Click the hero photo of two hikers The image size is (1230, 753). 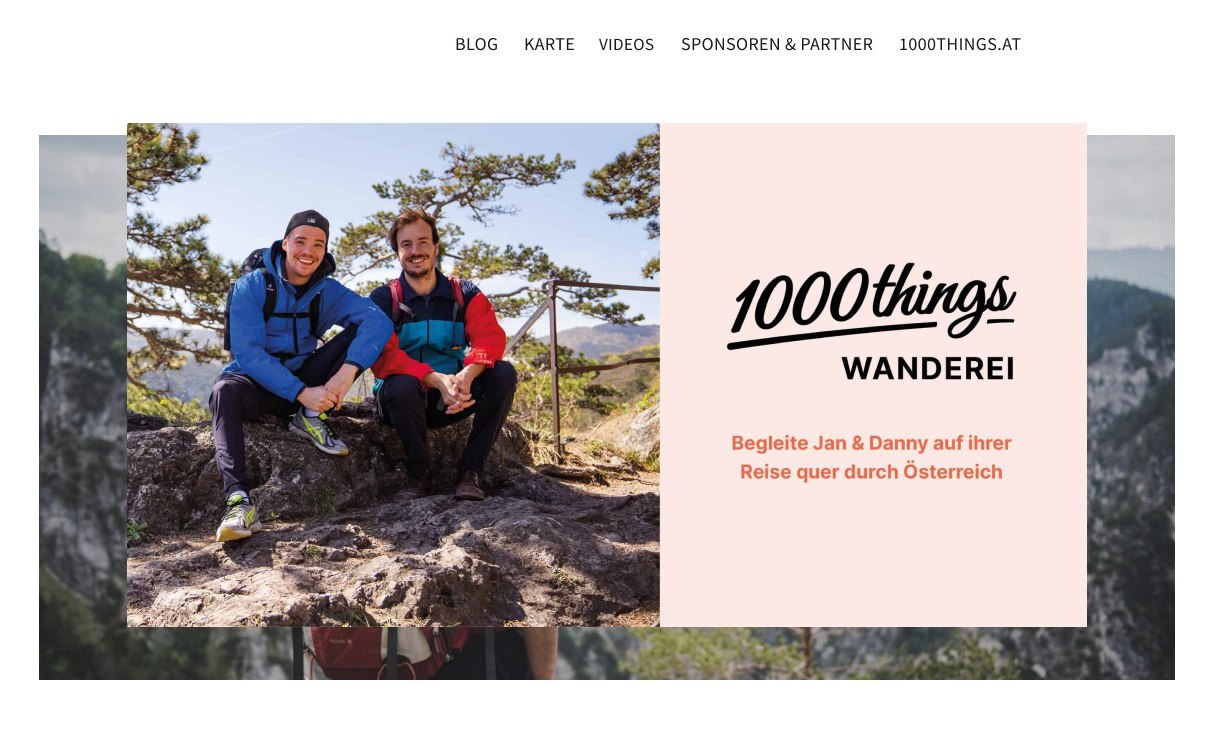point(393,375)
